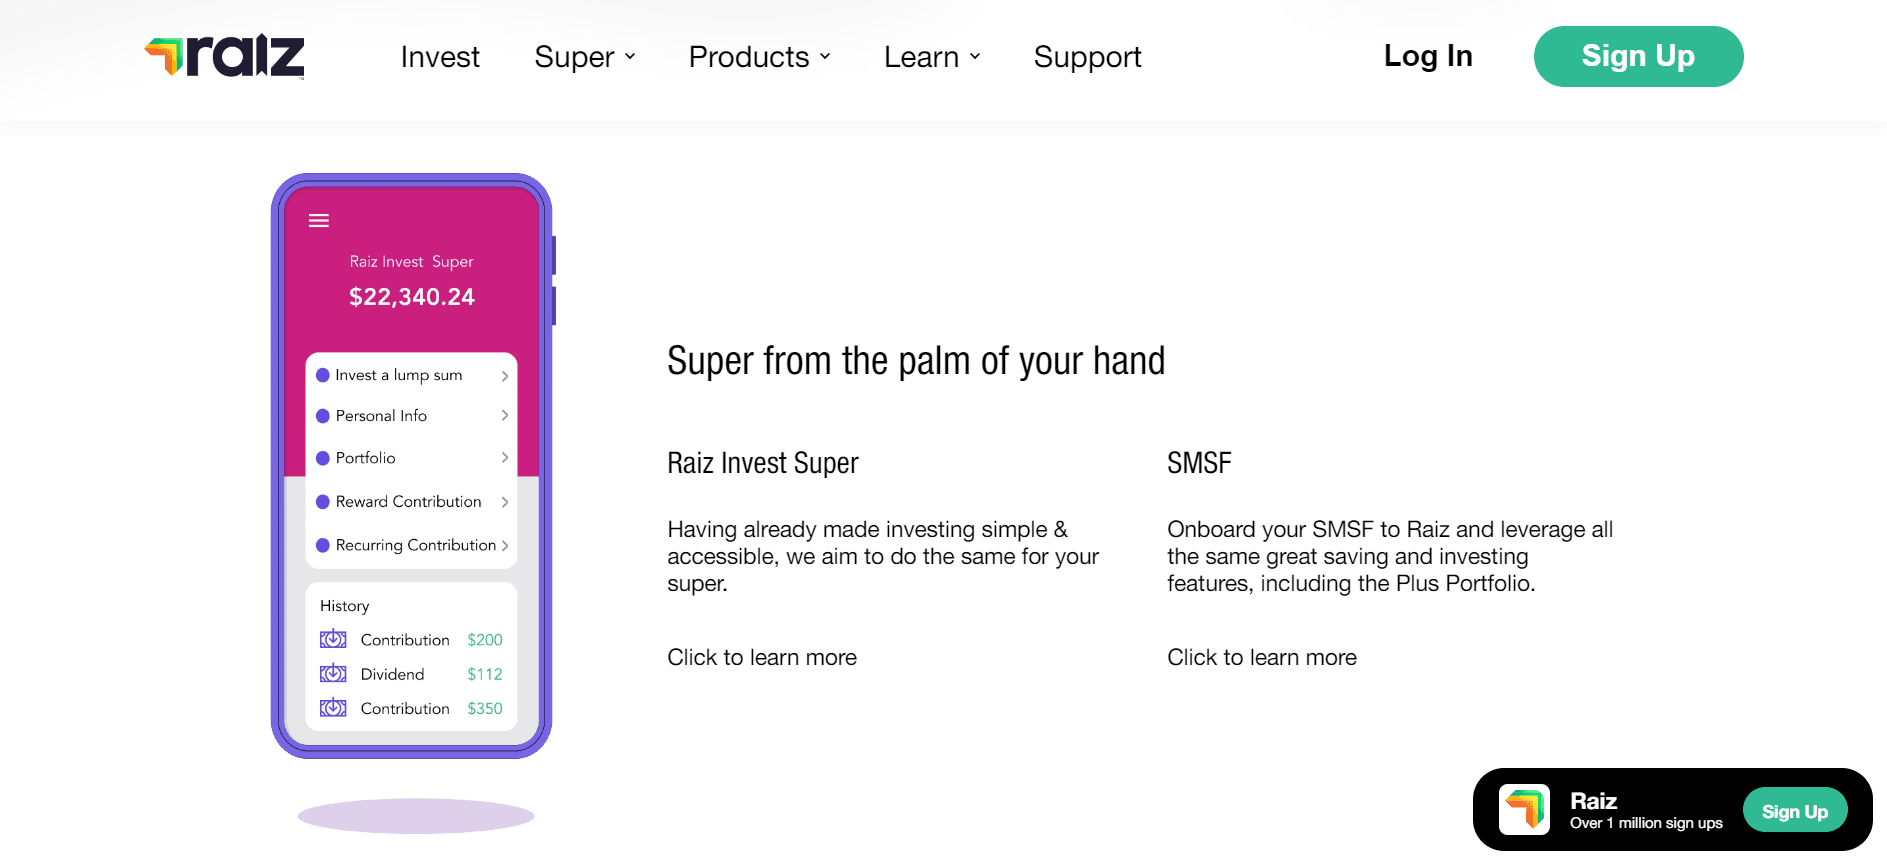Select the Portfolio bullet item
The image size is (1887, 866).
pyautogui.click(x=323, y=458)
